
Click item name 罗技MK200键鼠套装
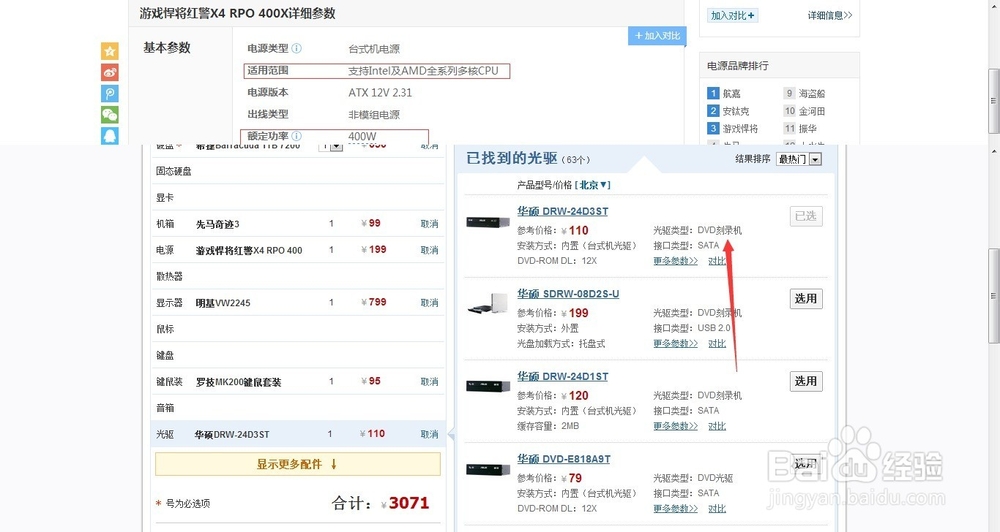coord(239,382)
